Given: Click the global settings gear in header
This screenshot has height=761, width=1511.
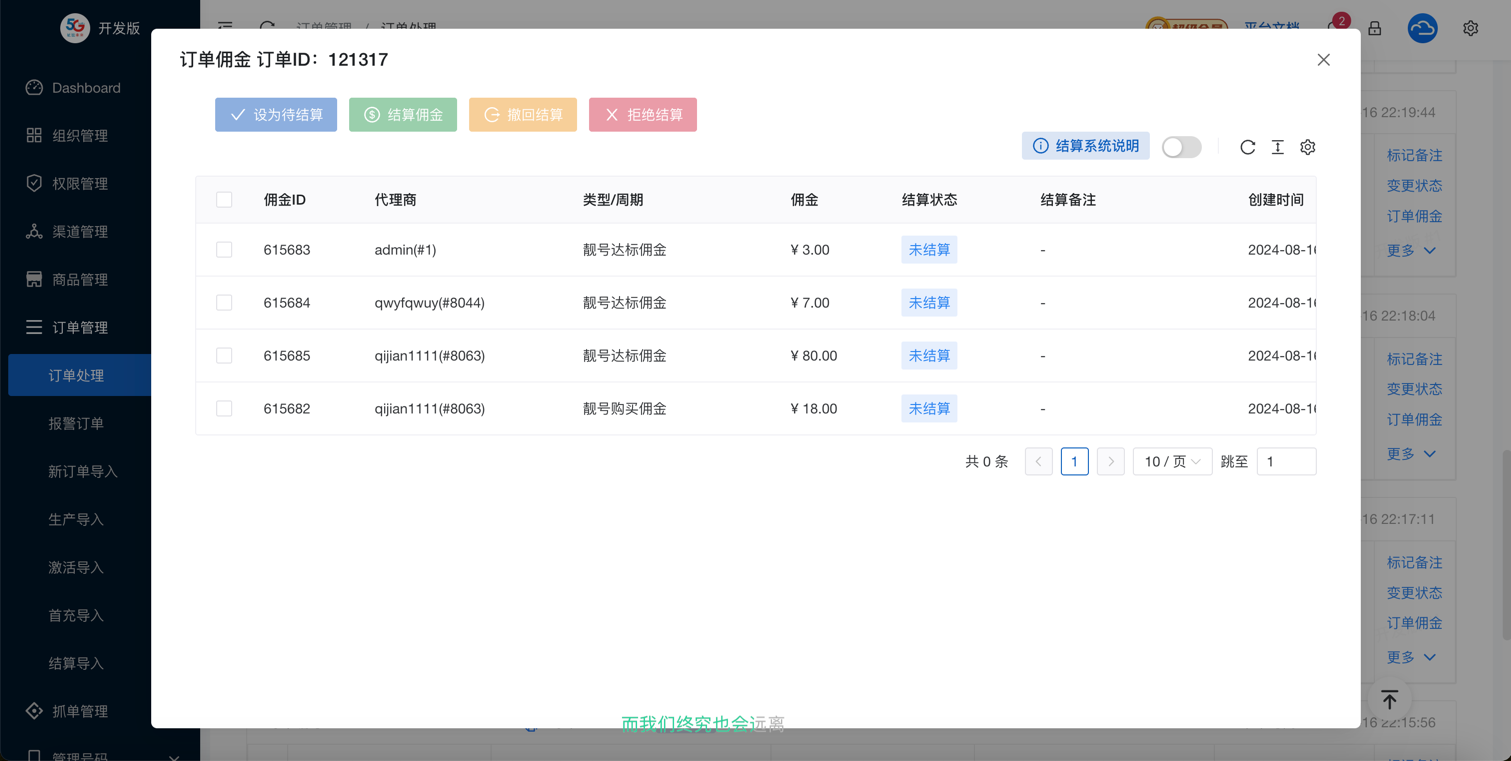Looking at the screenshot, I should (x=1470, y=29).
